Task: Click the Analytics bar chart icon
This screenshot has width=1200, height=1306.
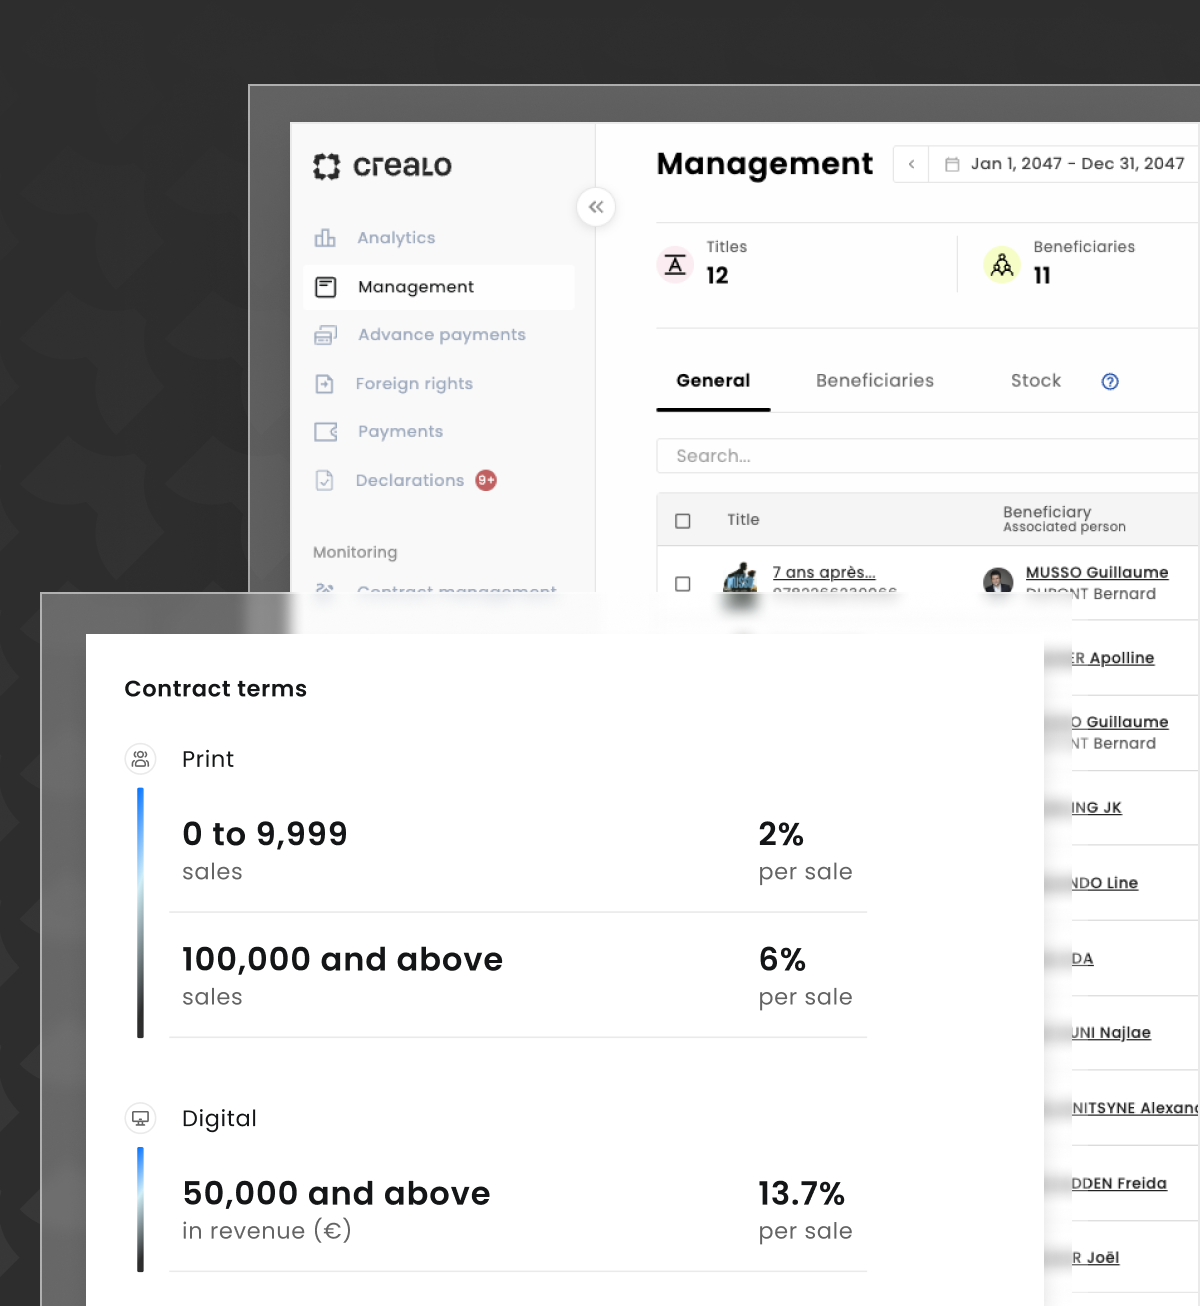Action: click(325, 238)
